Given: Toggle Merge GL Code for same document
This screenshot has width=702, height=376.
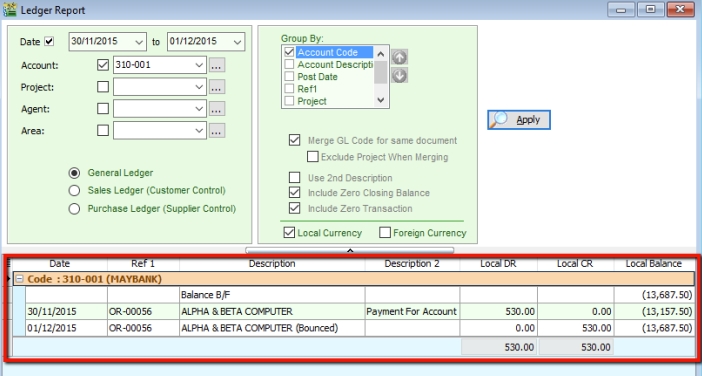Looking at the screenshot, I should click(x=295, y=140).
